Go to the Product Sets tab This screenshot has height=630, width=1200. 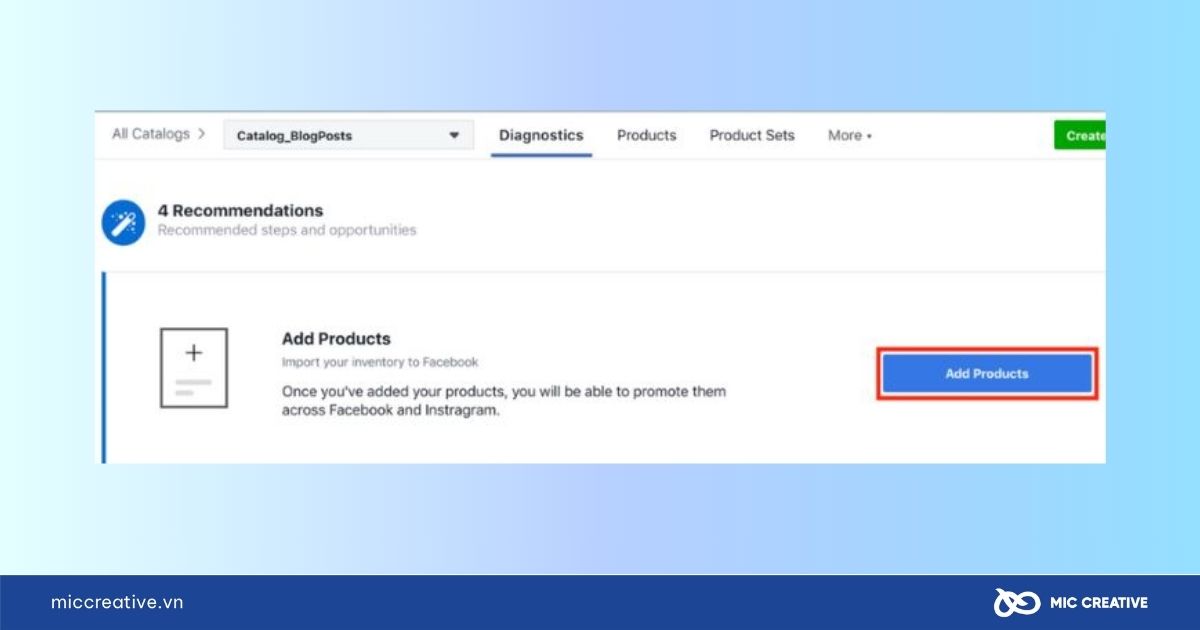click(752, 136)
